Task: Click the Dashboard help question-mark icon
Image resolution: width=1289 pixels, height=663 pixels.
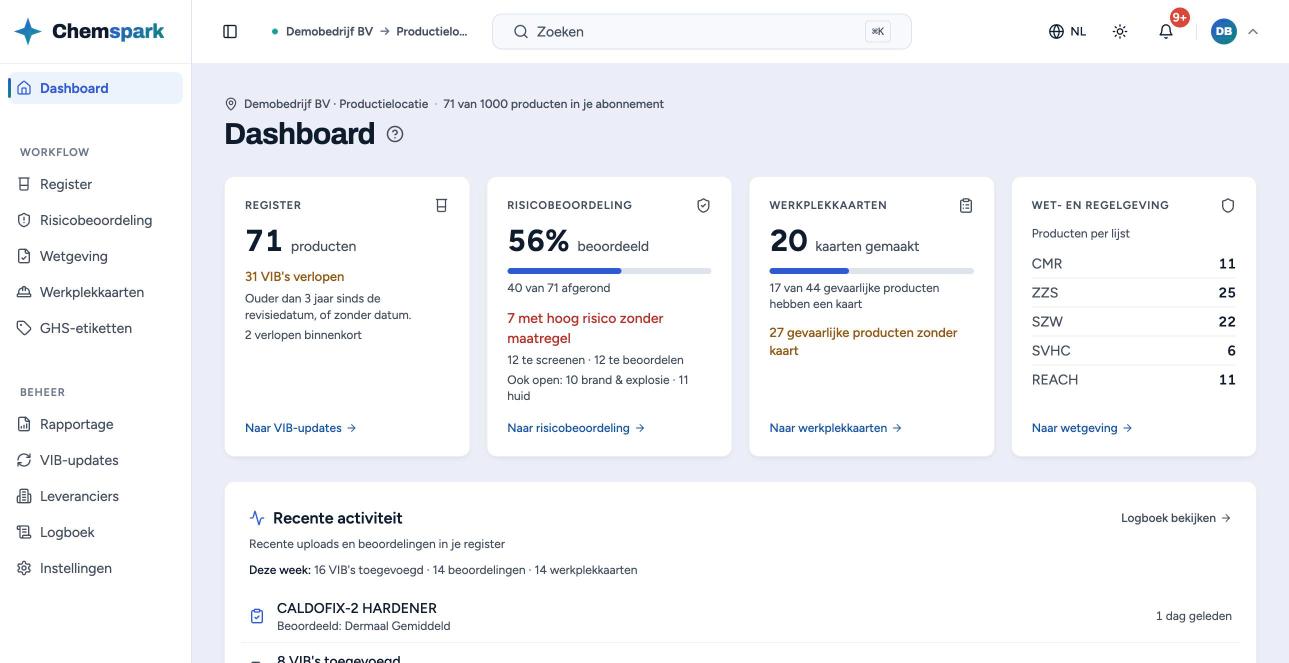Action: coord(395,134)
